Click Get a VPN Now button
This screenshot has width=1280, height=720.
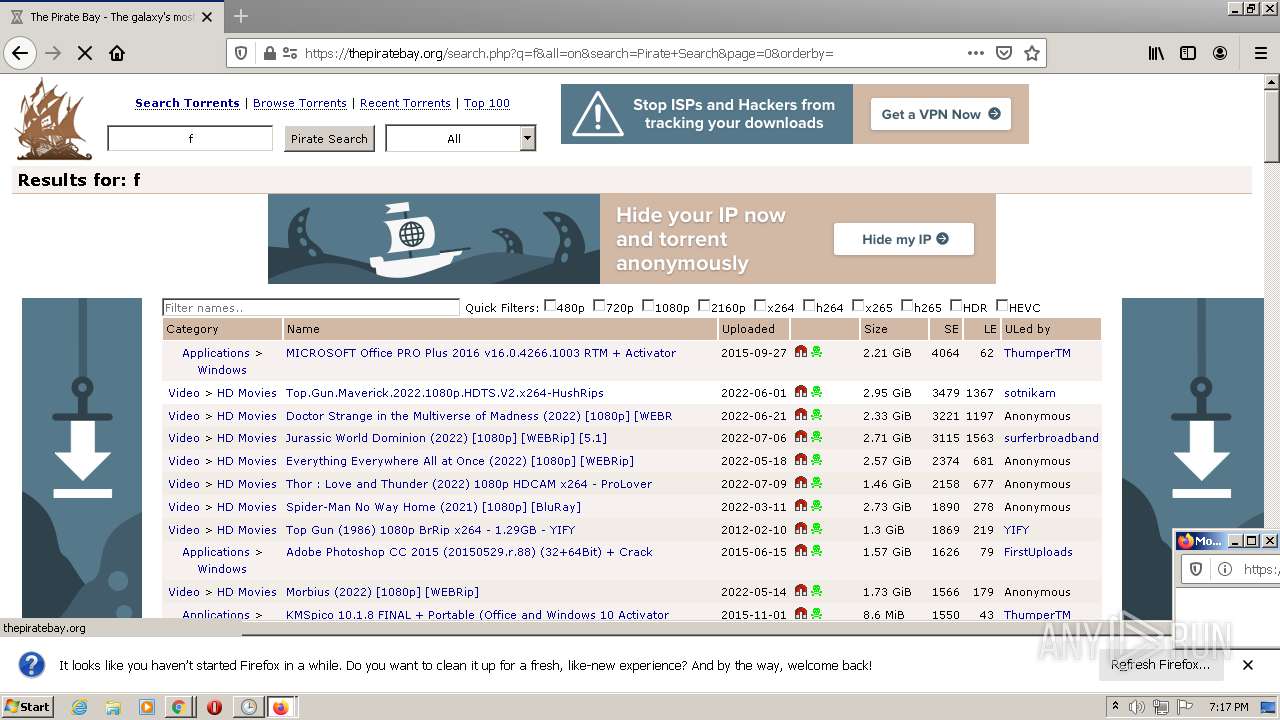[x=940, y=114]
